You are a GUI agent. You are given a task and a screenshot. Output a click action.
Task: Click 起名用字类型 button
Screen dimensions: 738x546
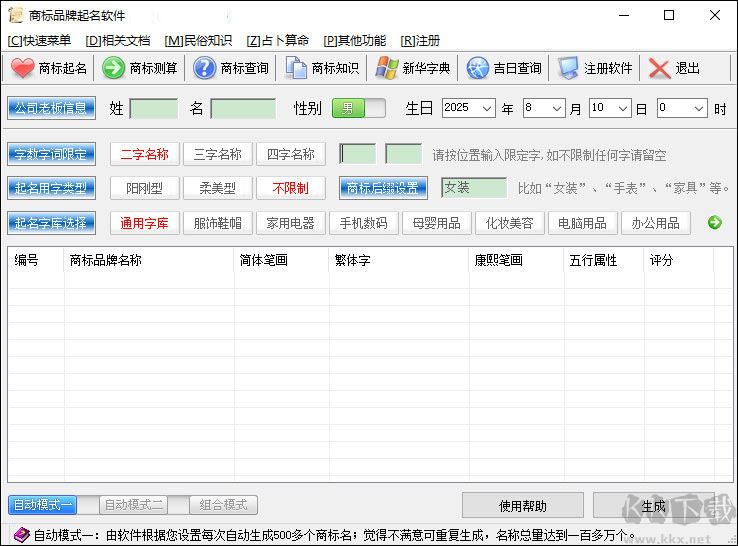51,188
